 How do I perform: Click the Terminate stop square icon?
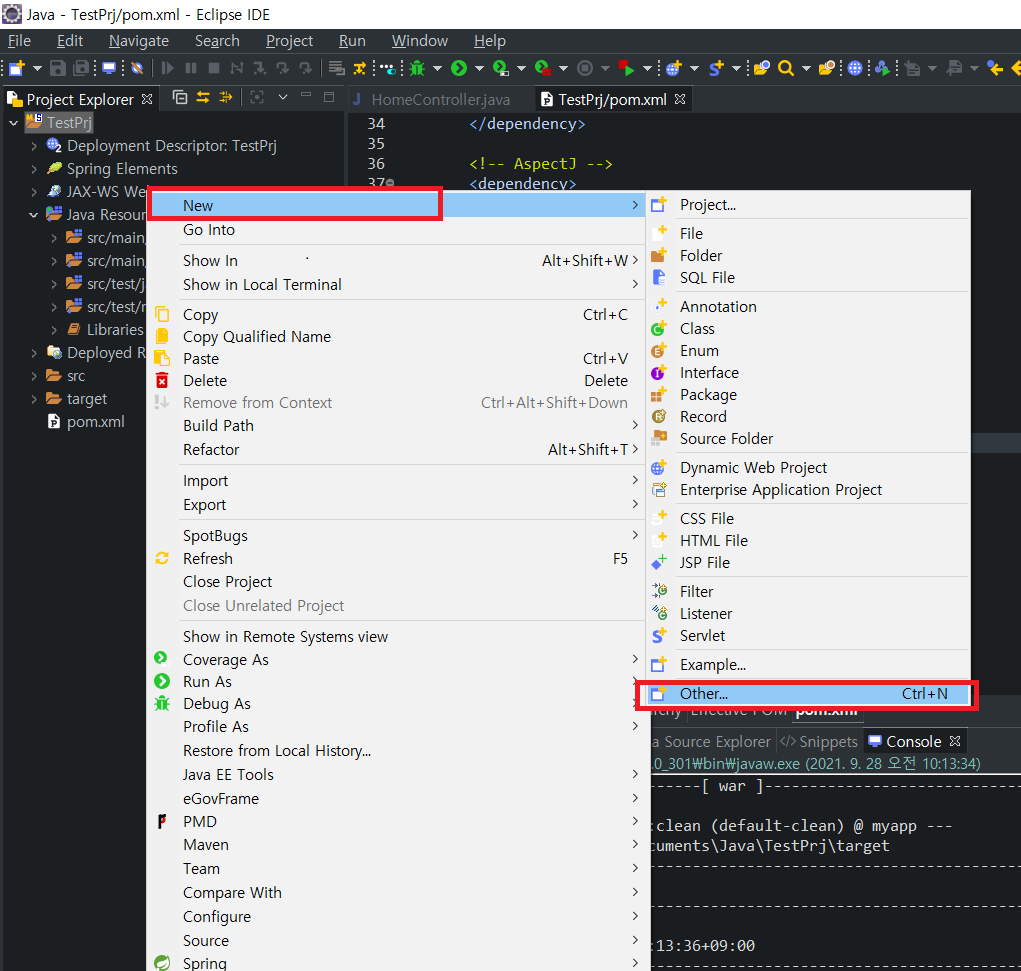tap(214, 68)
